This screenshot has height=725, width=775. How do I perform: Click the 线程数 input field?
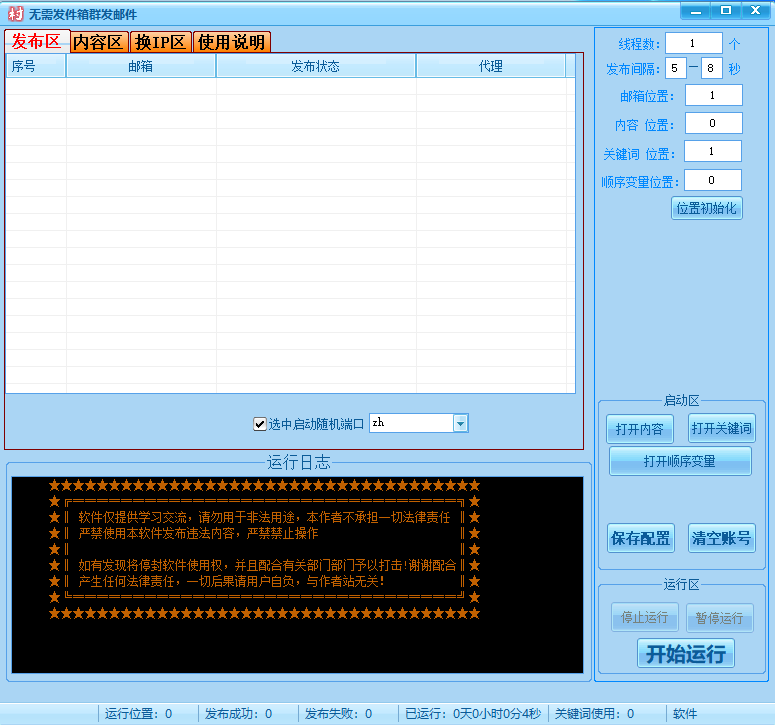[693, 43]
